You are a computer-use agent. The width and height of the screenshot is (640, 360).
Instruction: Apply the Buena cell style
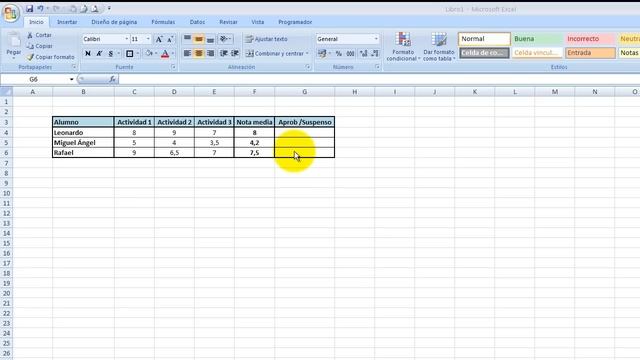[x=537, y=39]
